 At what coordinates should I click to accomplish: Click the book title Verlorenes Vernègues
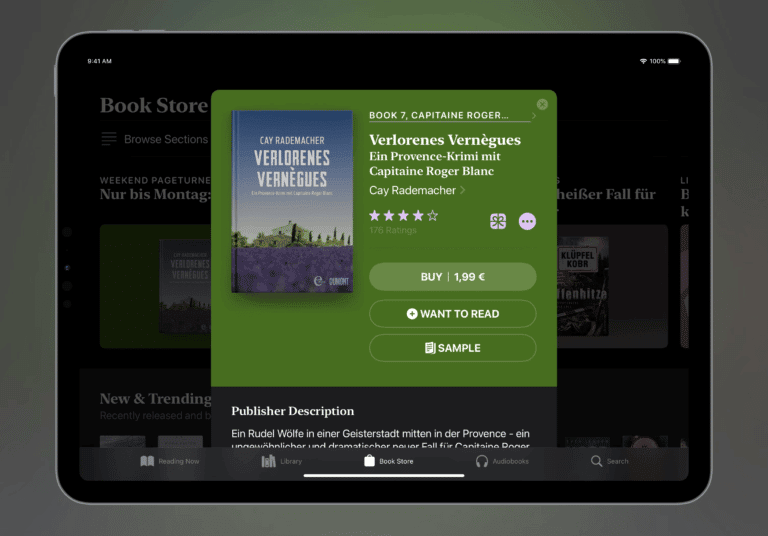point(445,140)
